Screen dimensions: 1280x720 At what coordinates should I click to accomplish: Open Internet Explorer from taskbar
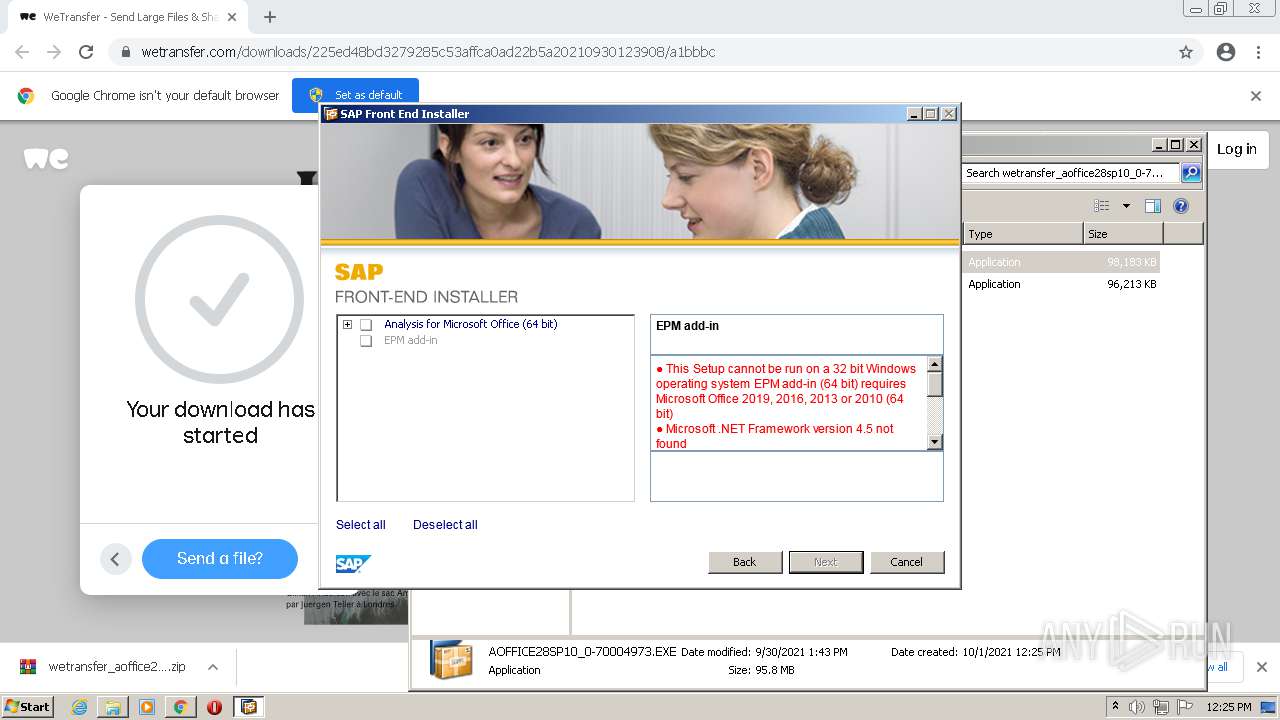(79, 707)
